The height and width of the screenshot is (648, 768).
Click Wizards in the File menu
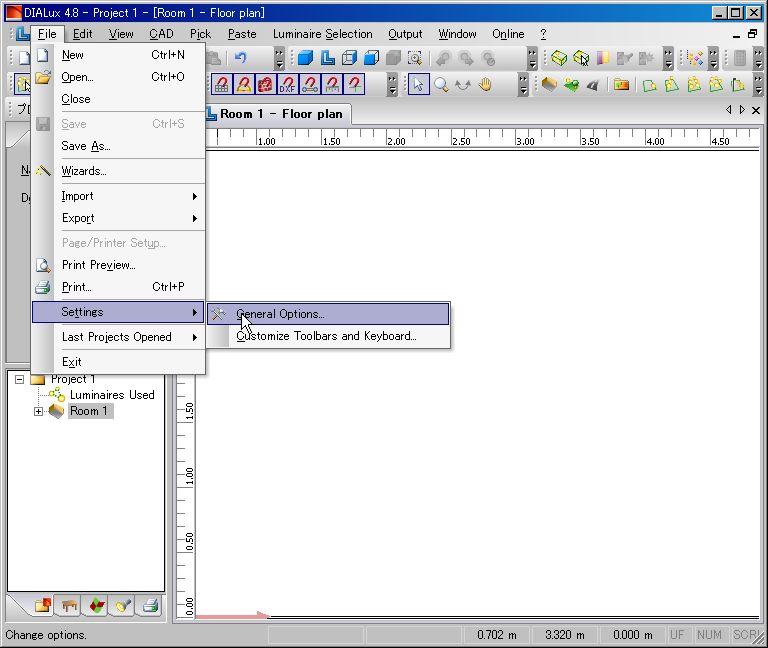point(118,171)
